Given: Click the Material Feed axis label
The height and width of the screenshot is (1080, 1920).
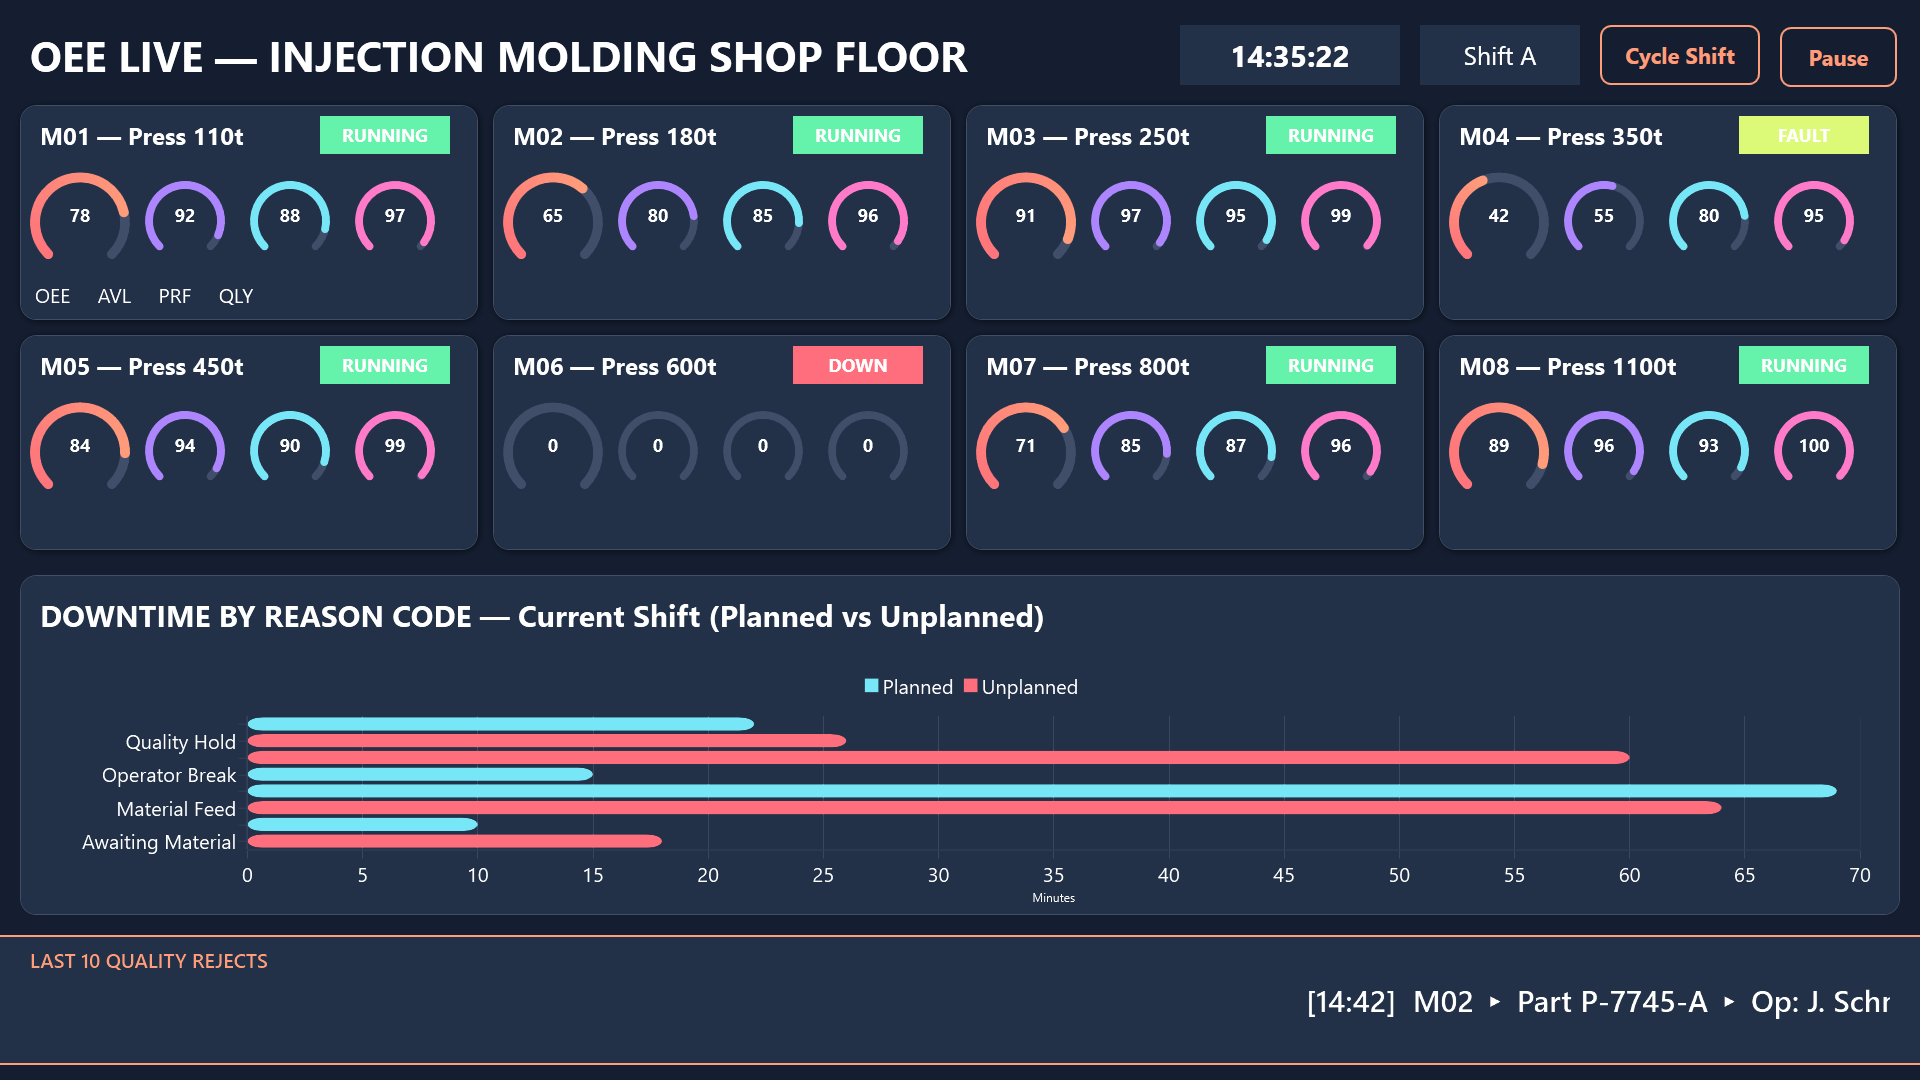Looking at the screenshot, I should [176, 809].
